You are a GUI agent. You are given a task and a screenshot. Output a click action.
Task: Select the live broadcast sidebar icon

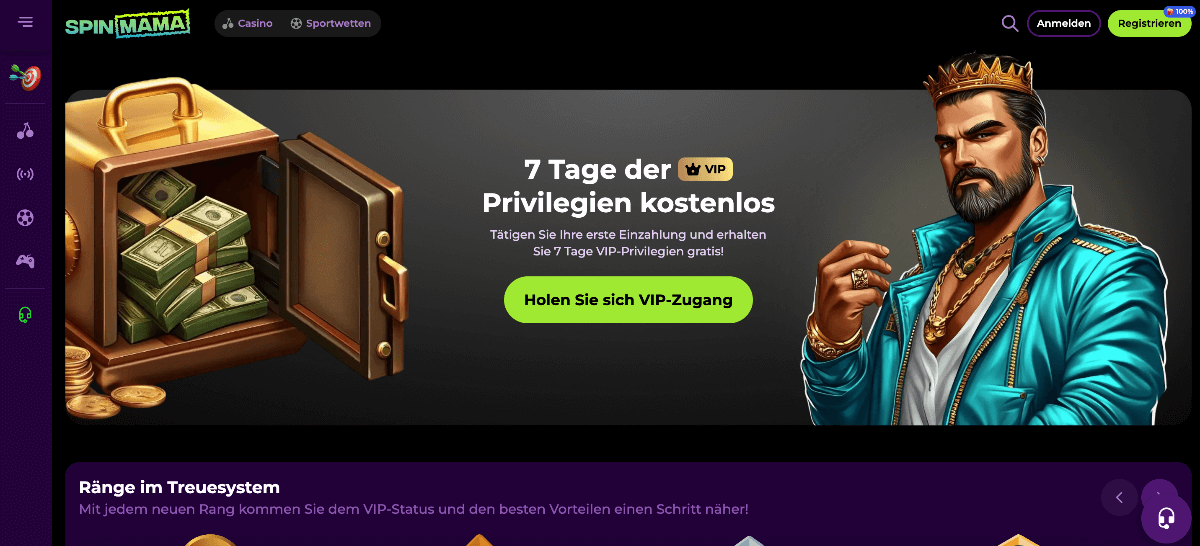(25, 174)
